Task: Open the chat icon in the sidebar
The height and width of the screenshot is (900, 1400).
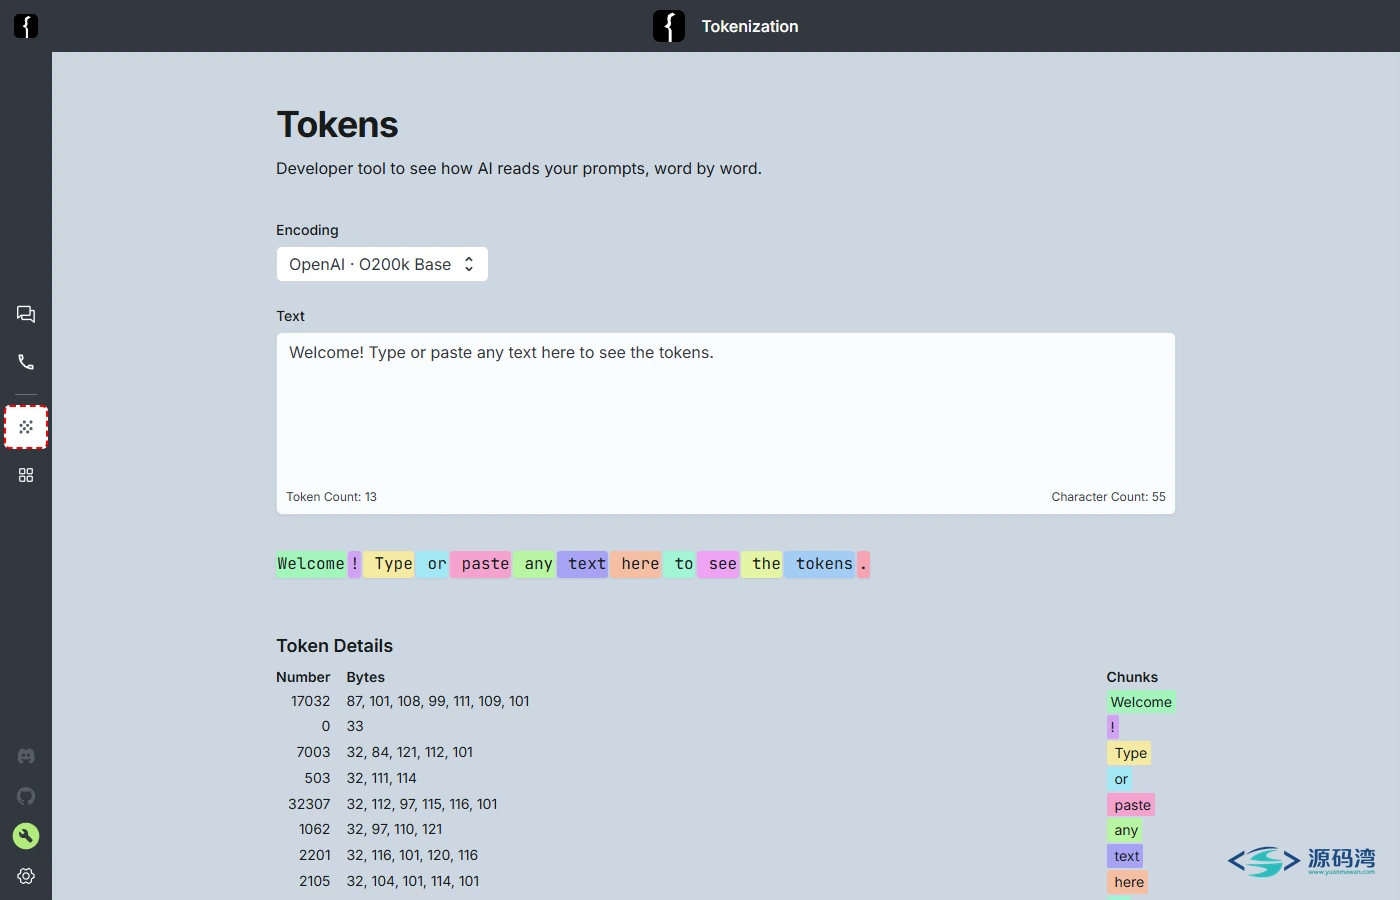Action: click(26, 314)
